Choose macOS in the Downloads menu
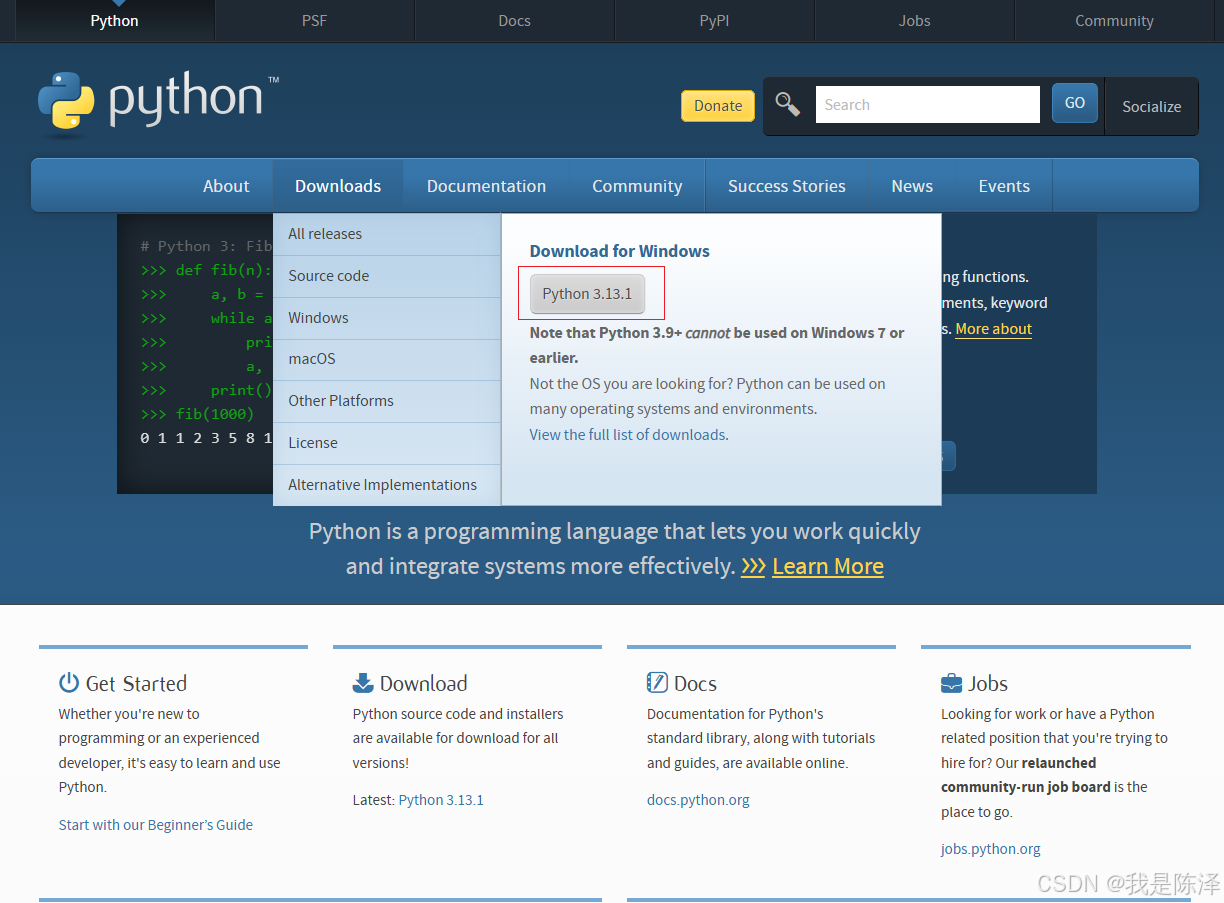 (387, 359)
